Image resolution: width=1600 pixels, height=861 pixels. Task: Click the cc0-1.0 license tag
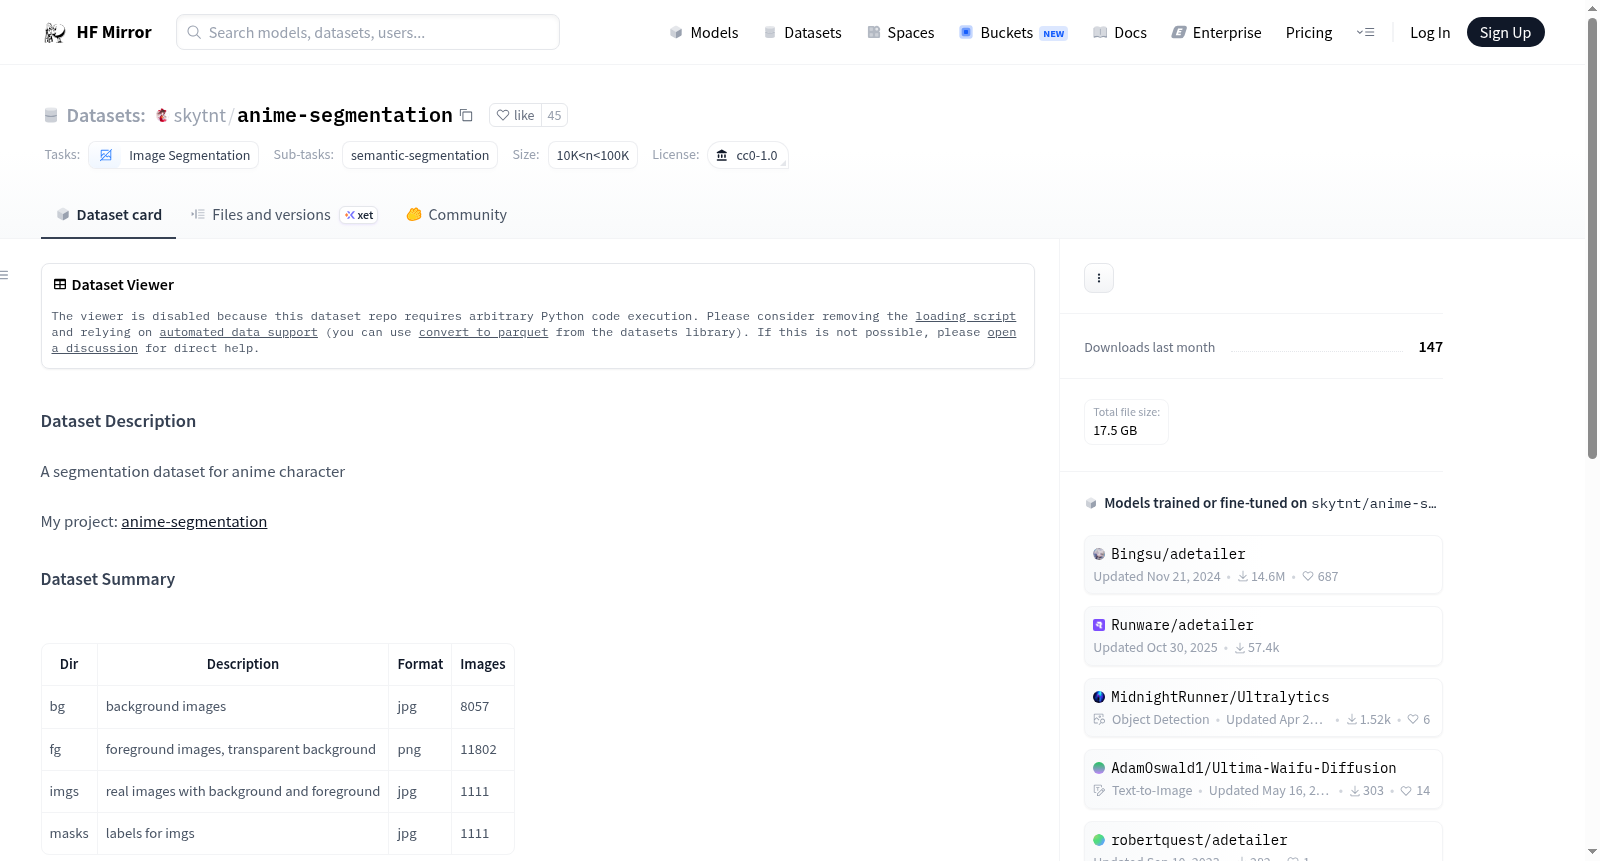[748, 155]
